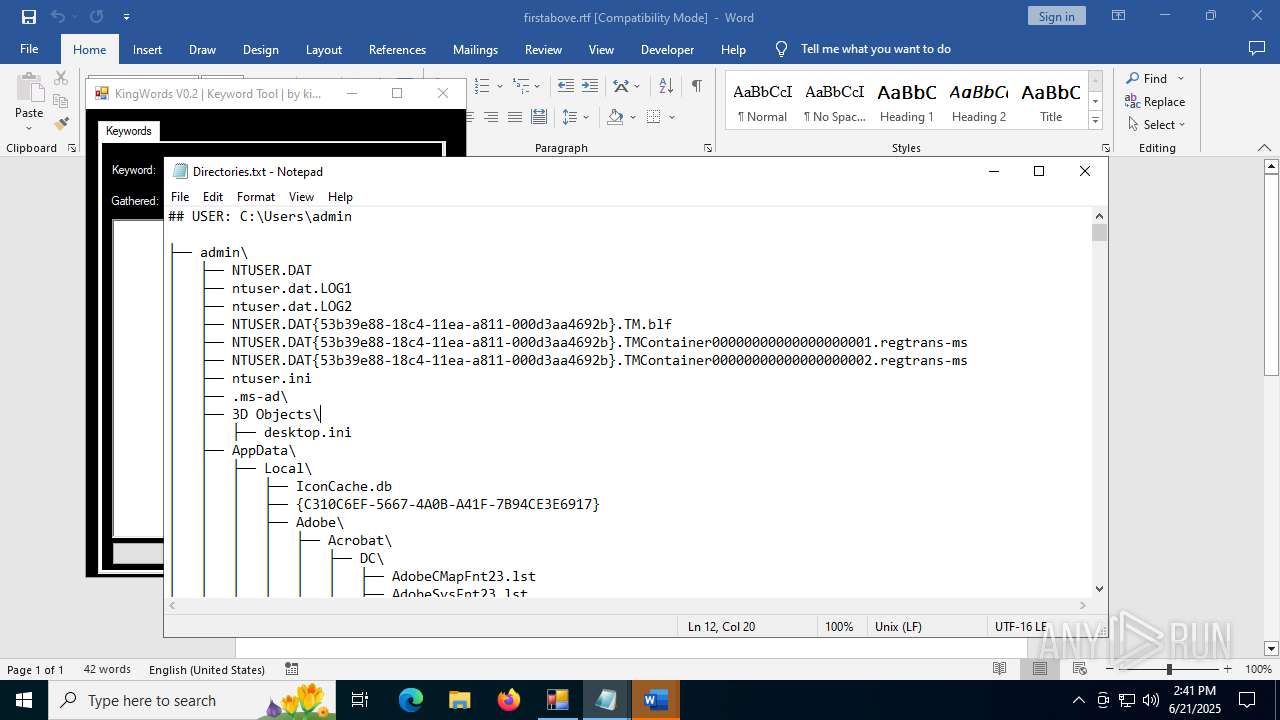The width and height of the screenshot is (1280, 720).
Task: Open the Clipboard dialog launcher
Action: (x=72, y=148)
